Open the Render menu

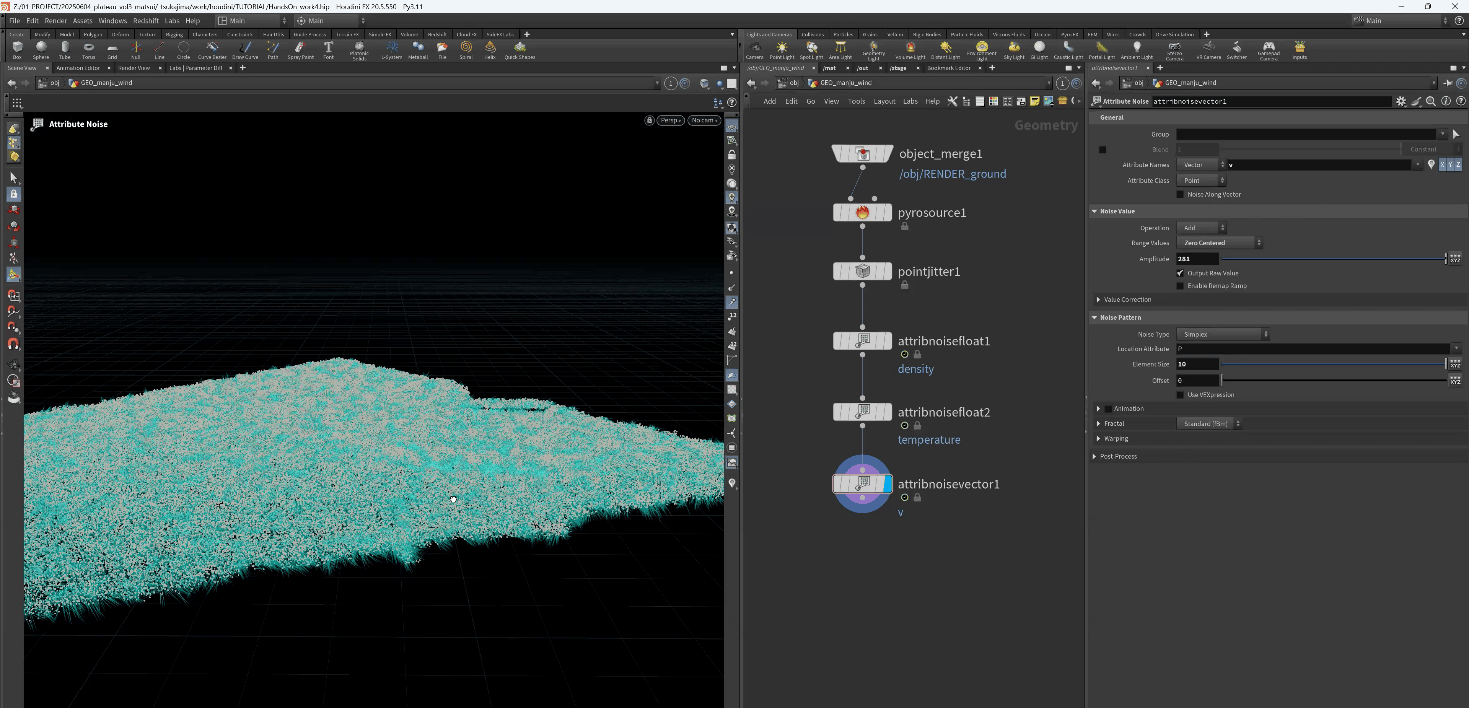click(x=56, y=20)
